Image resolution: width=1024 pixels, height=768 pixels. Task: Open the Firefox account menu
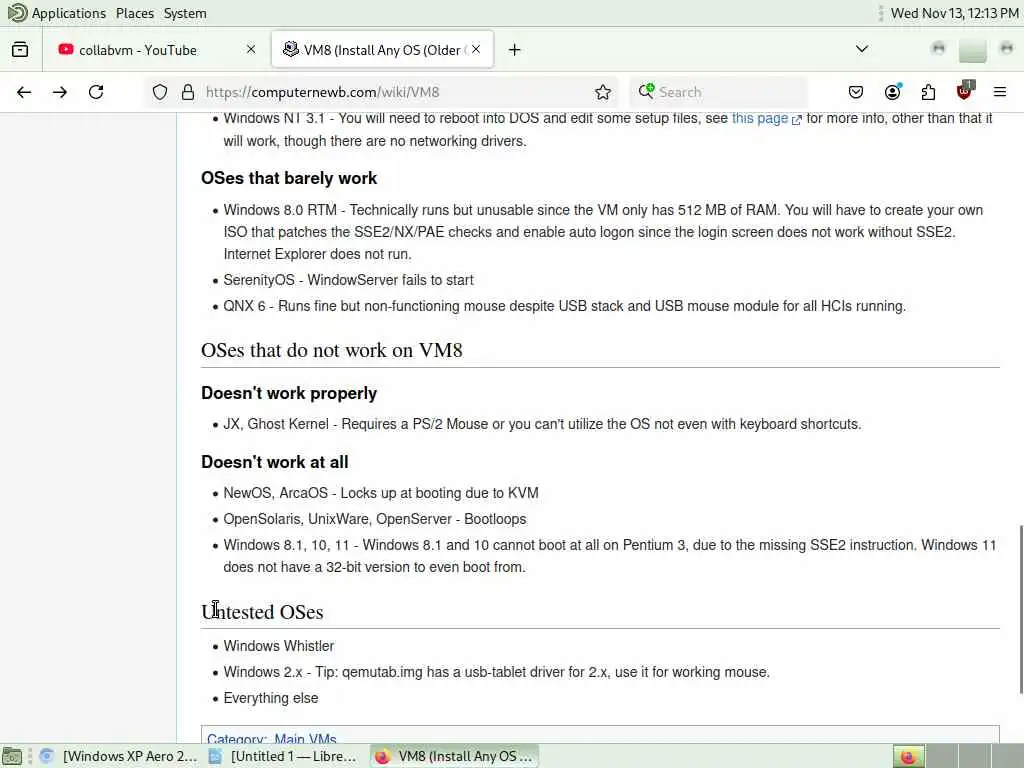click(x=892, y=92)
